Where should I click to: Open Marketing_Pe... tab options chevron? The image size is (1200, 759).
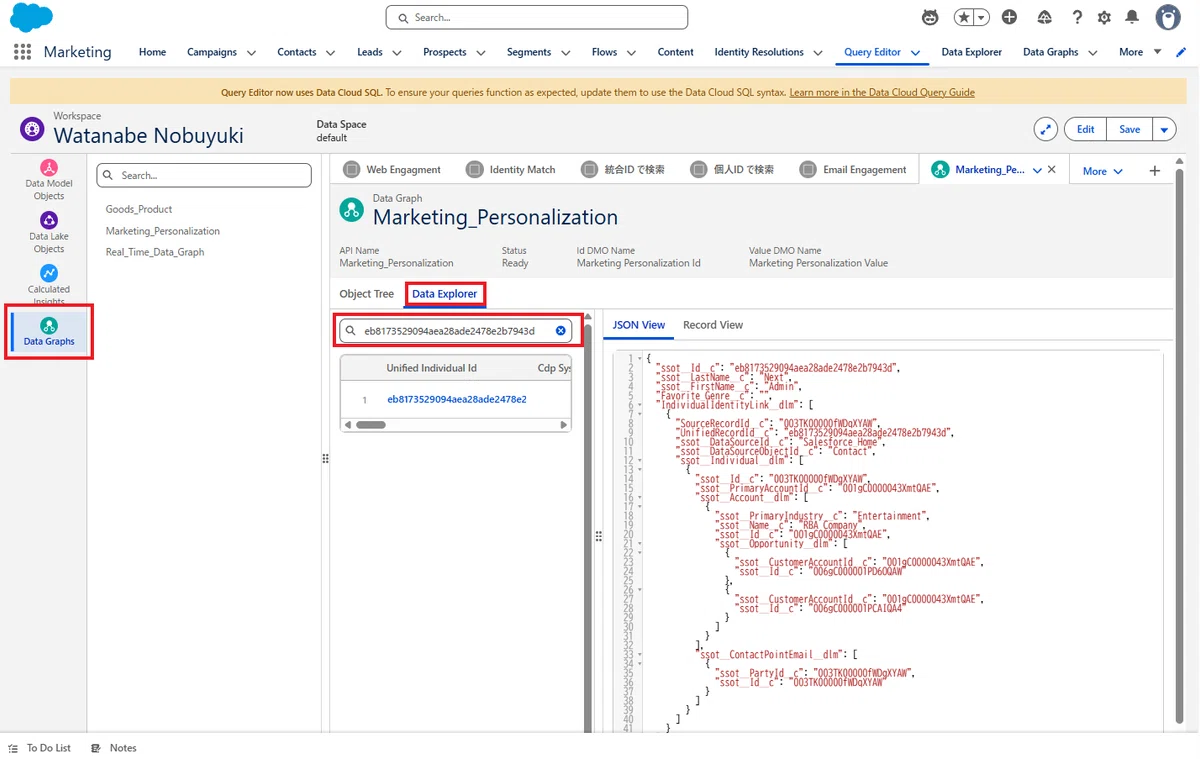1037,171
